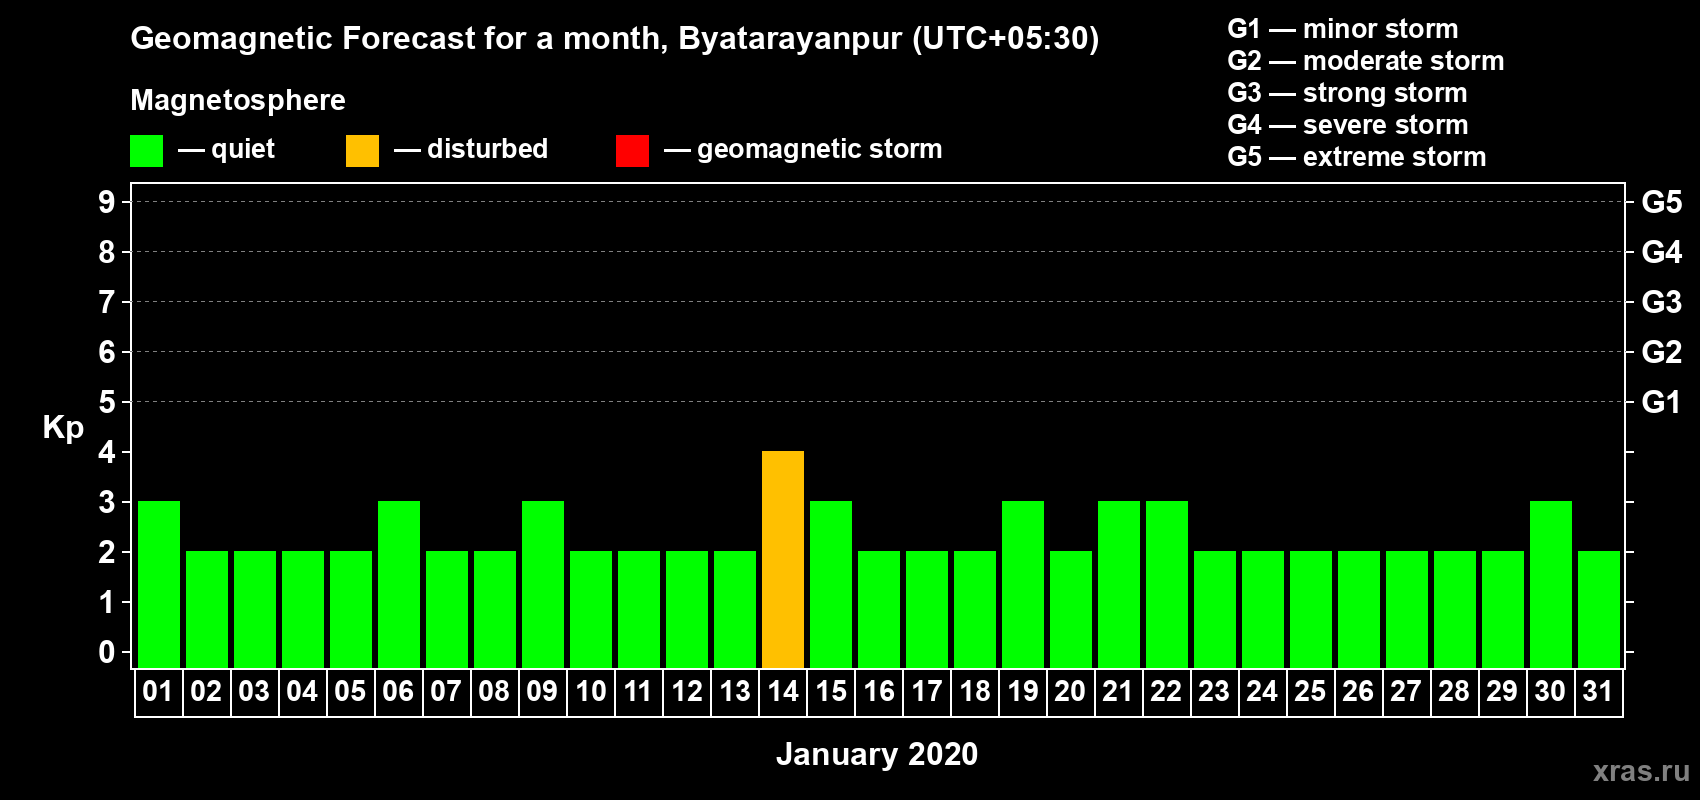Click 'G1 — minor storm' legend text
This screenshot has width=1700, height=800.
pos(1343,29)
